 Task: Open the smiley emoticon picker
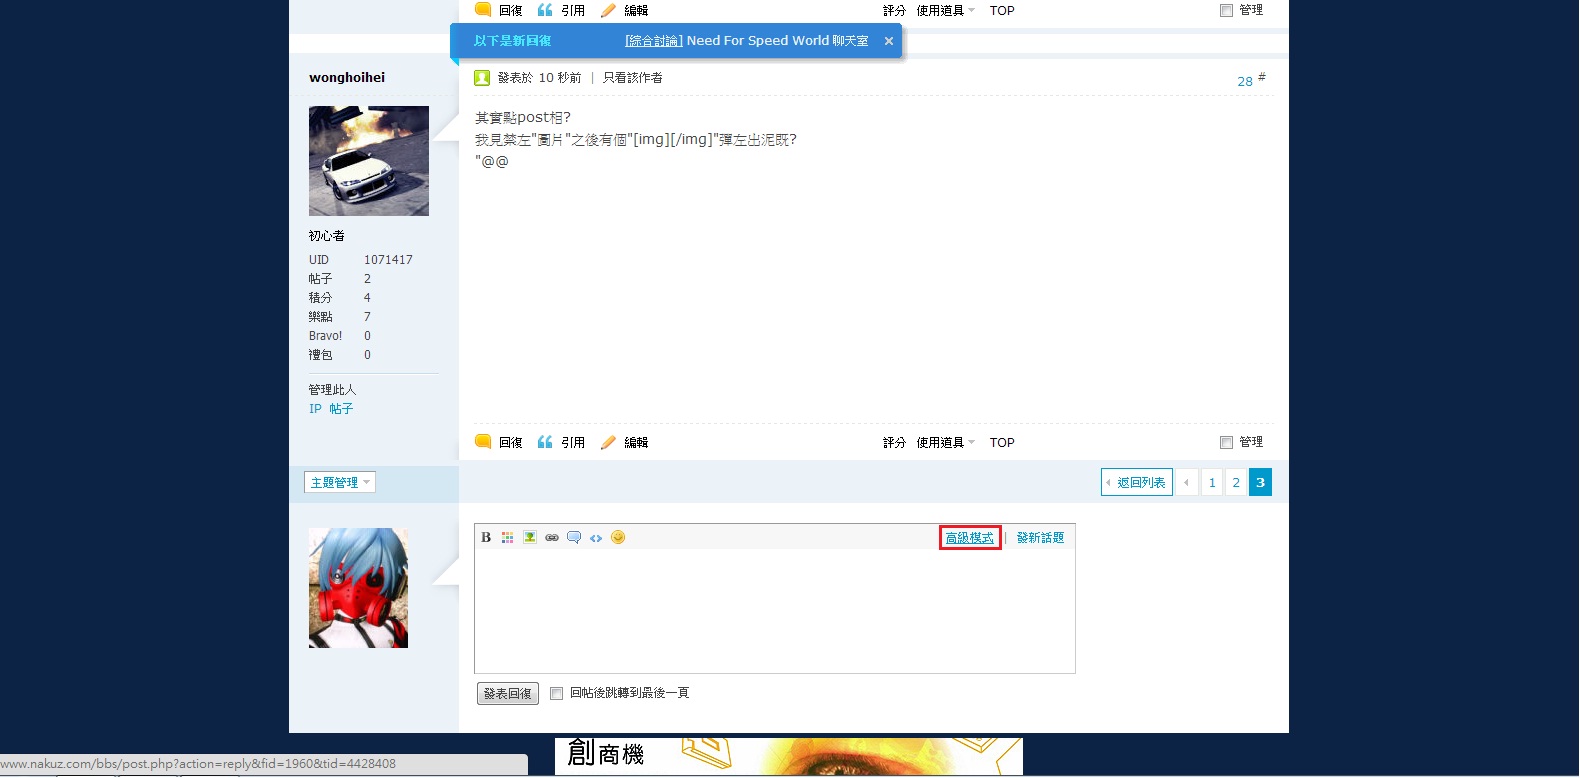point(618,538)
